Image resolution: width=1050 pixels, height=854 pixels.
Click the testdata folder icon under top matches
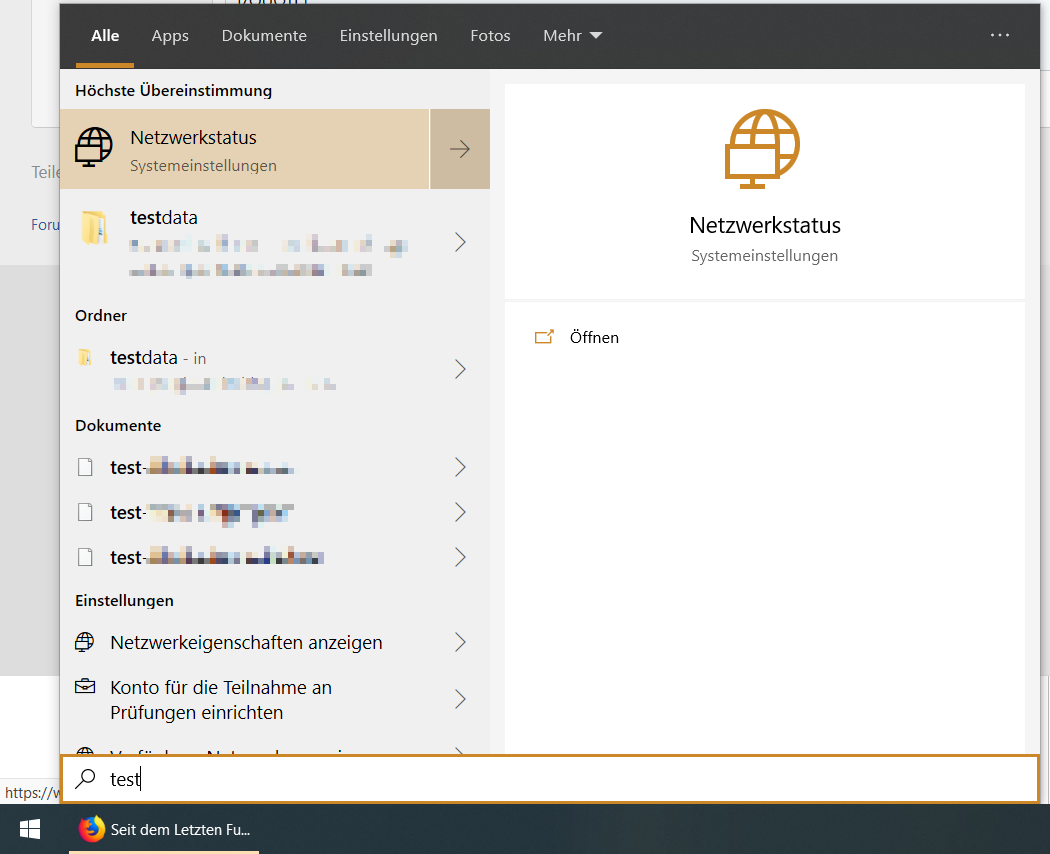pos(94,228)
